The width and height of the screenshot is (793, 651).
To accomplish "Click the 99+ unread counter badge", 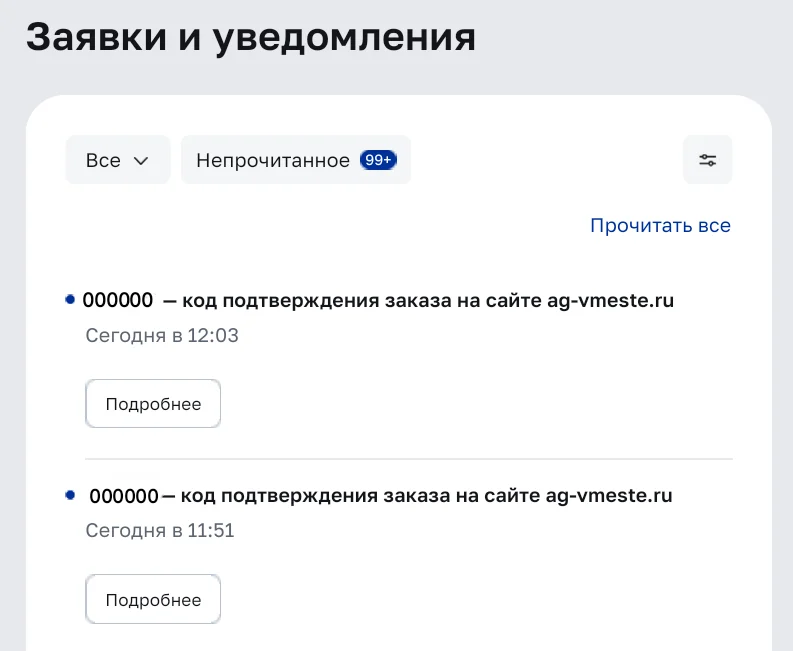I will click(x=378, y=160).
